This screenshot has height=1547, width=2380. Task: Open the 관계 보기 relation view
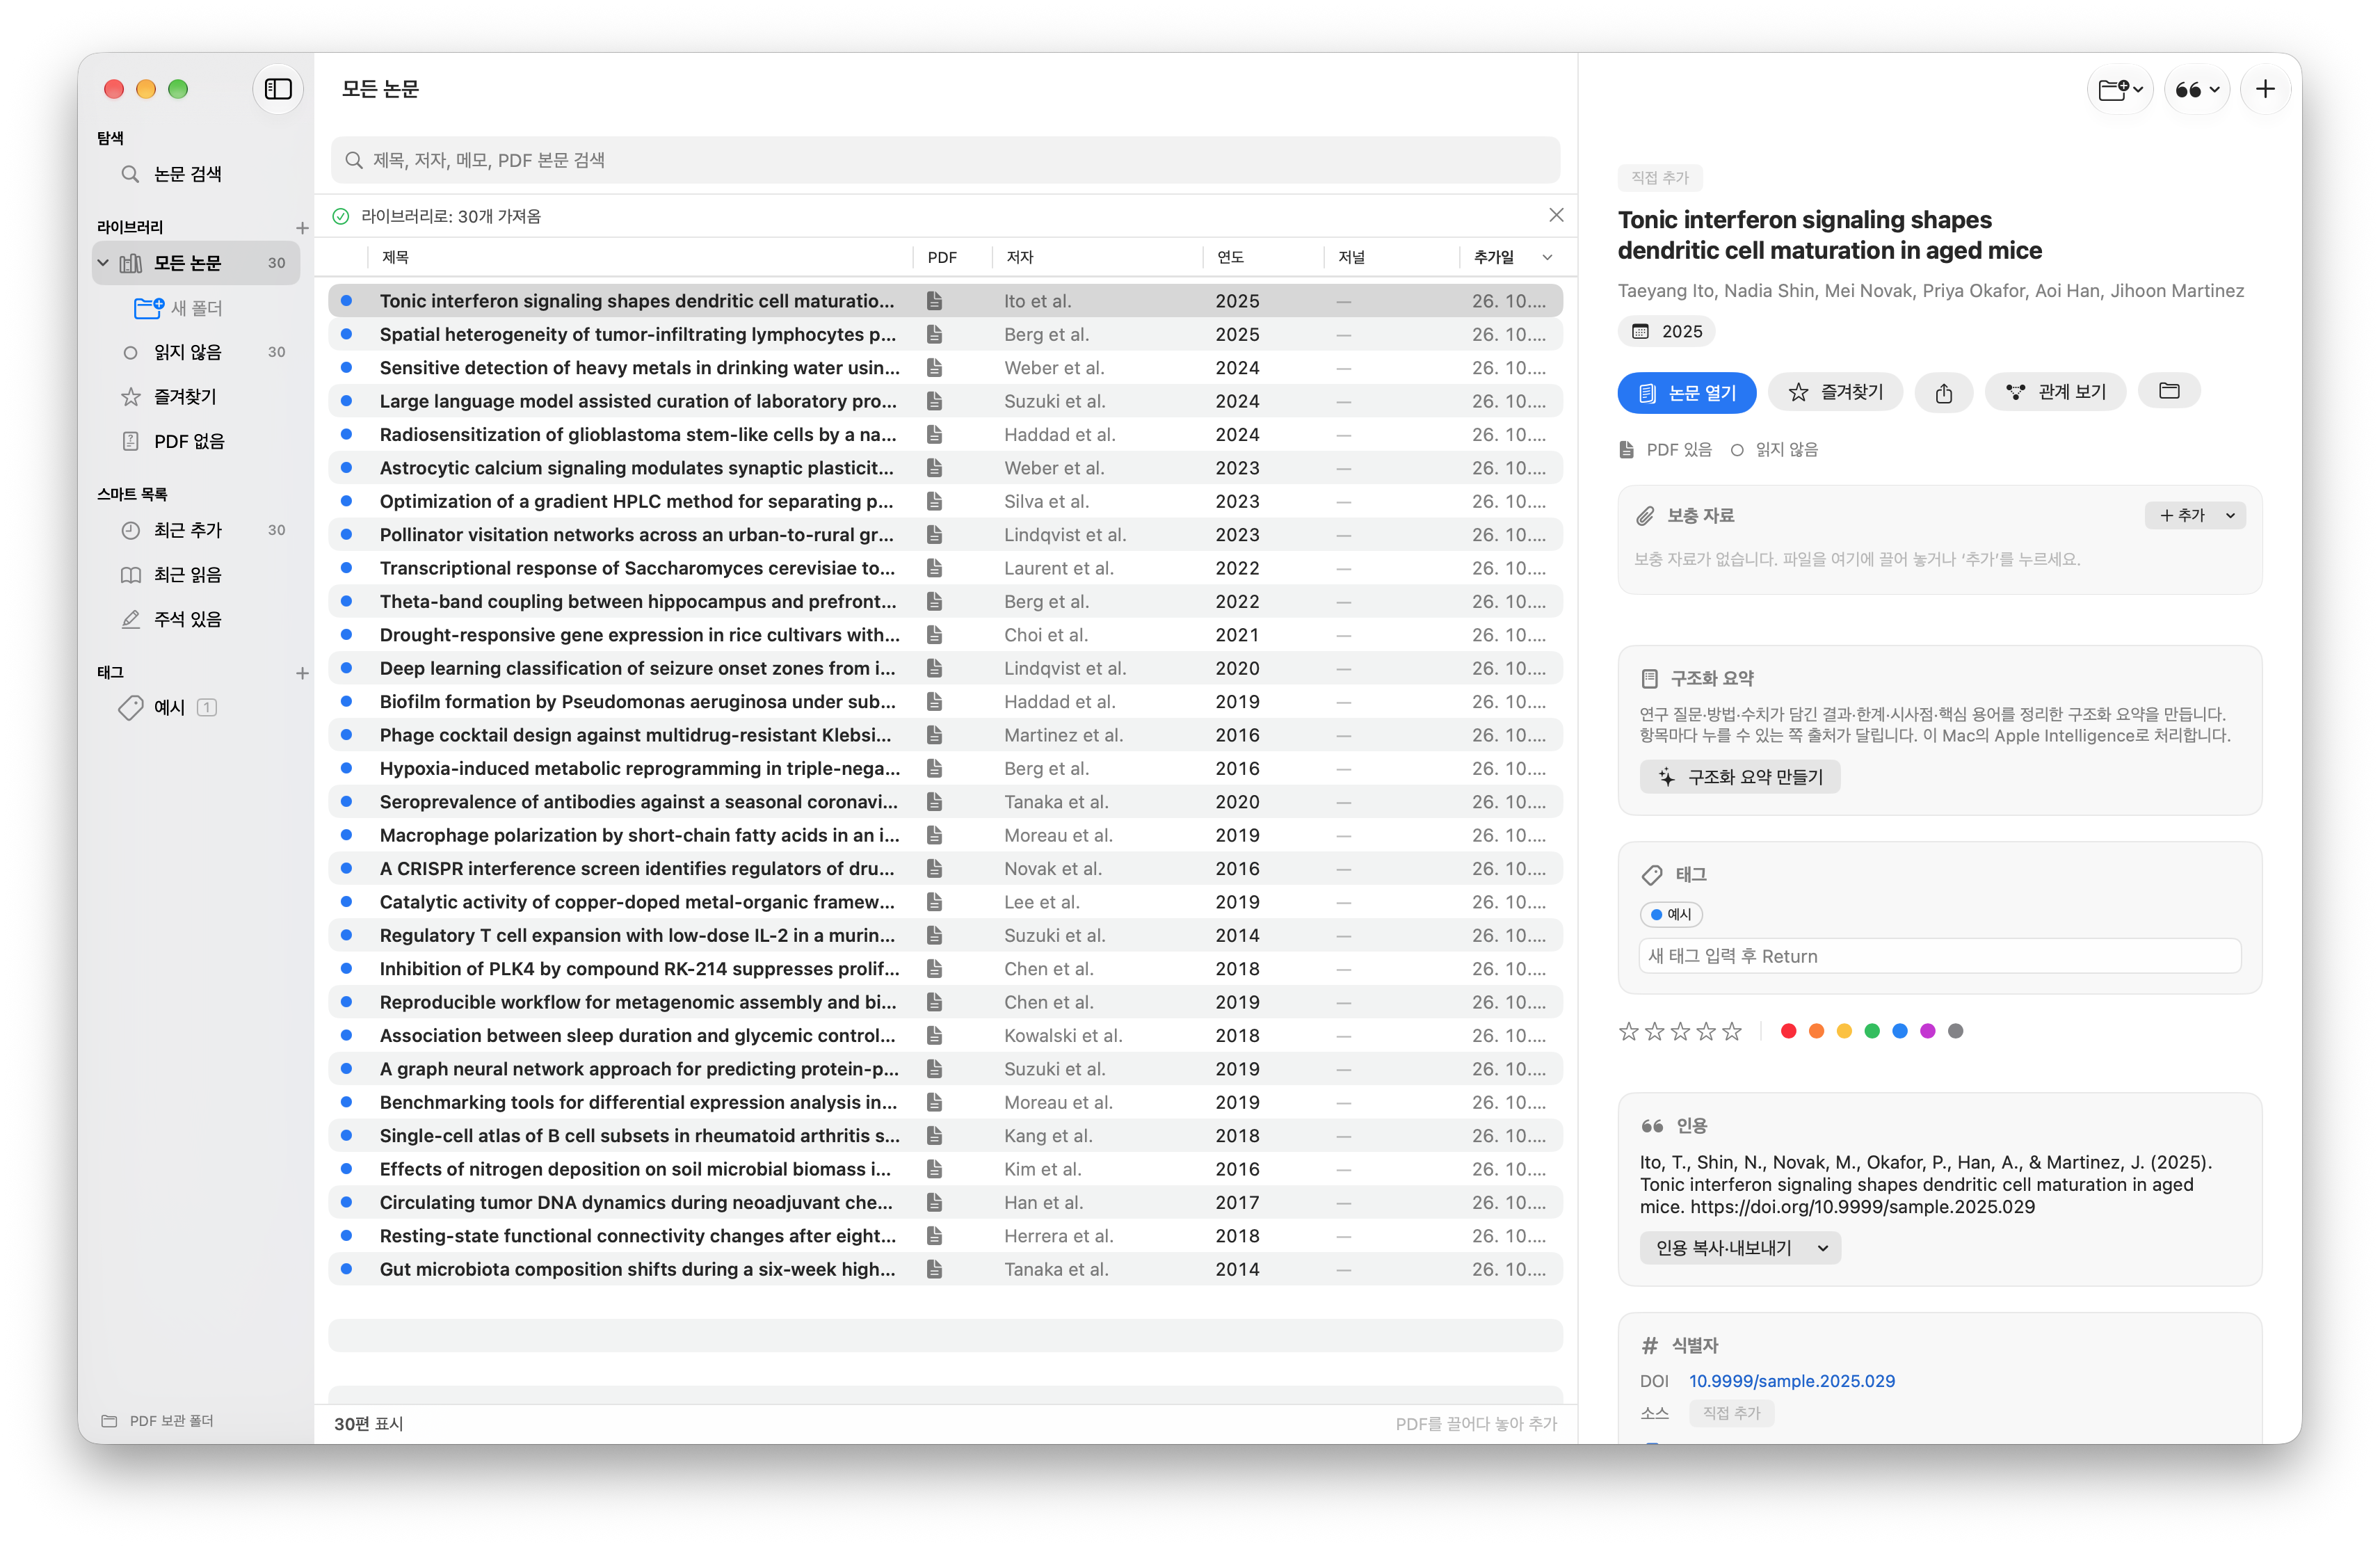click(x=2055, y=392)
